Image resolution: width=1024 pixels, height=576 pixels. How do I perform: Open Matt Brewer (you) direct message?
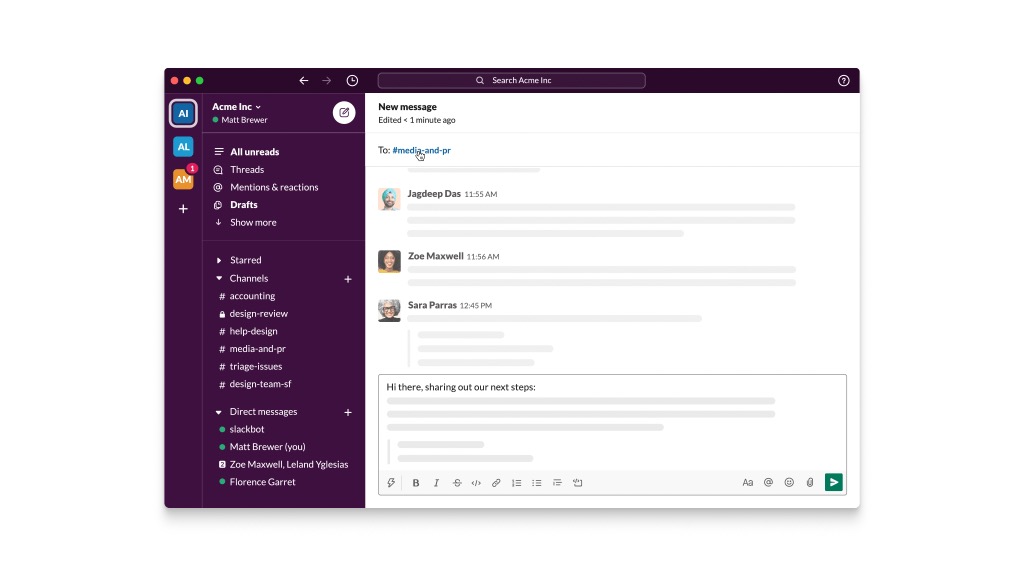267,447
